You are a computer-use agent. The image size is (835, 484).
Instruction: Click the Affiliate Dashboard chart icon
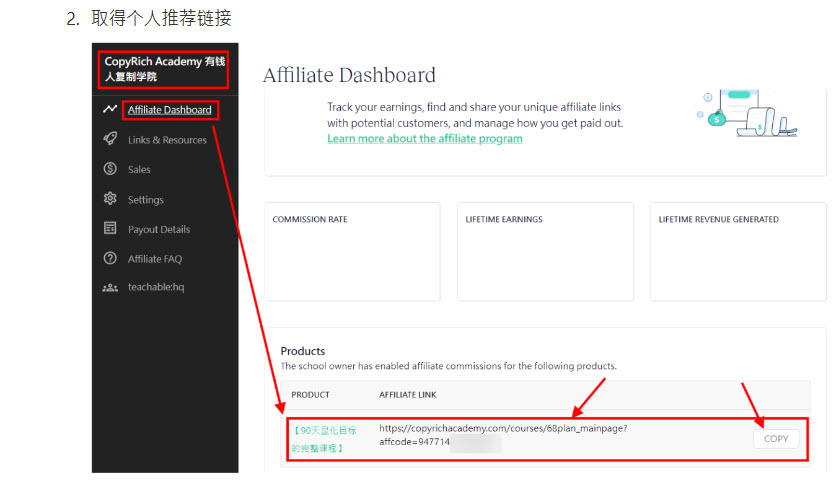110,109
